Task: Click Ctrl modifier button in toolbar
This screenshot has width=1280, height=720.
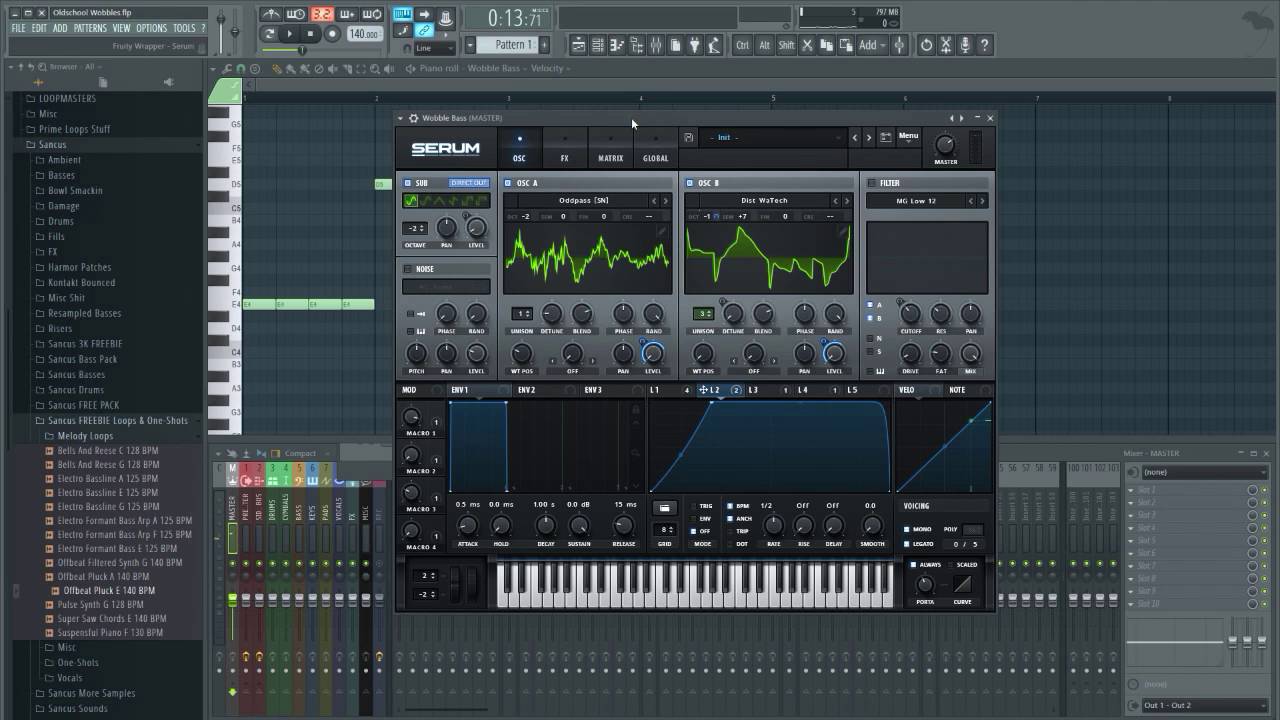Action: click(743, 44)
